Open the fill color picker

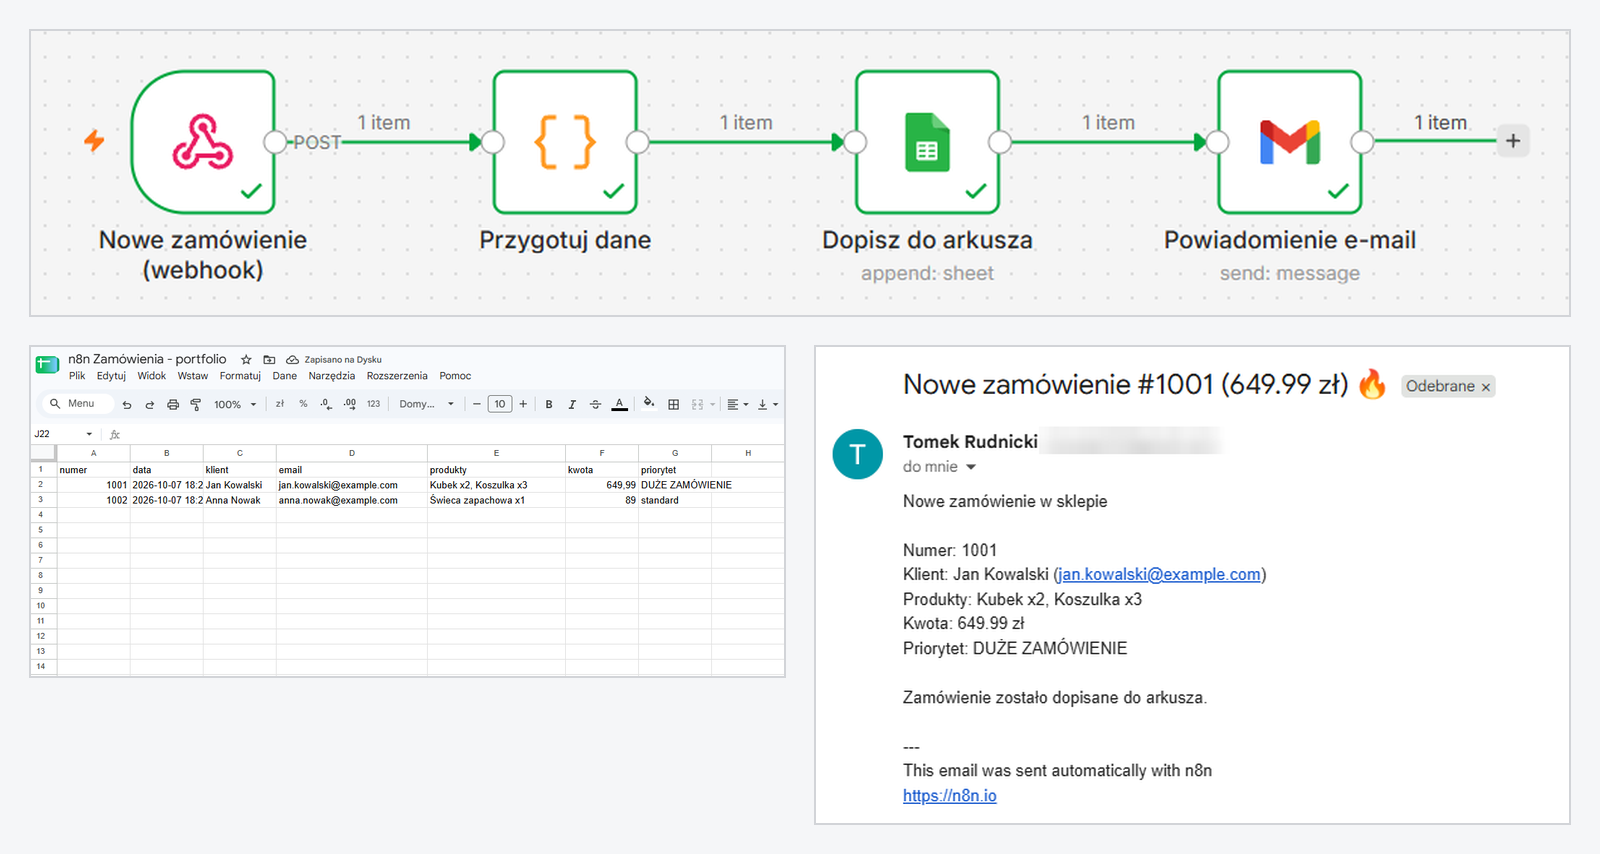(649, 404)
